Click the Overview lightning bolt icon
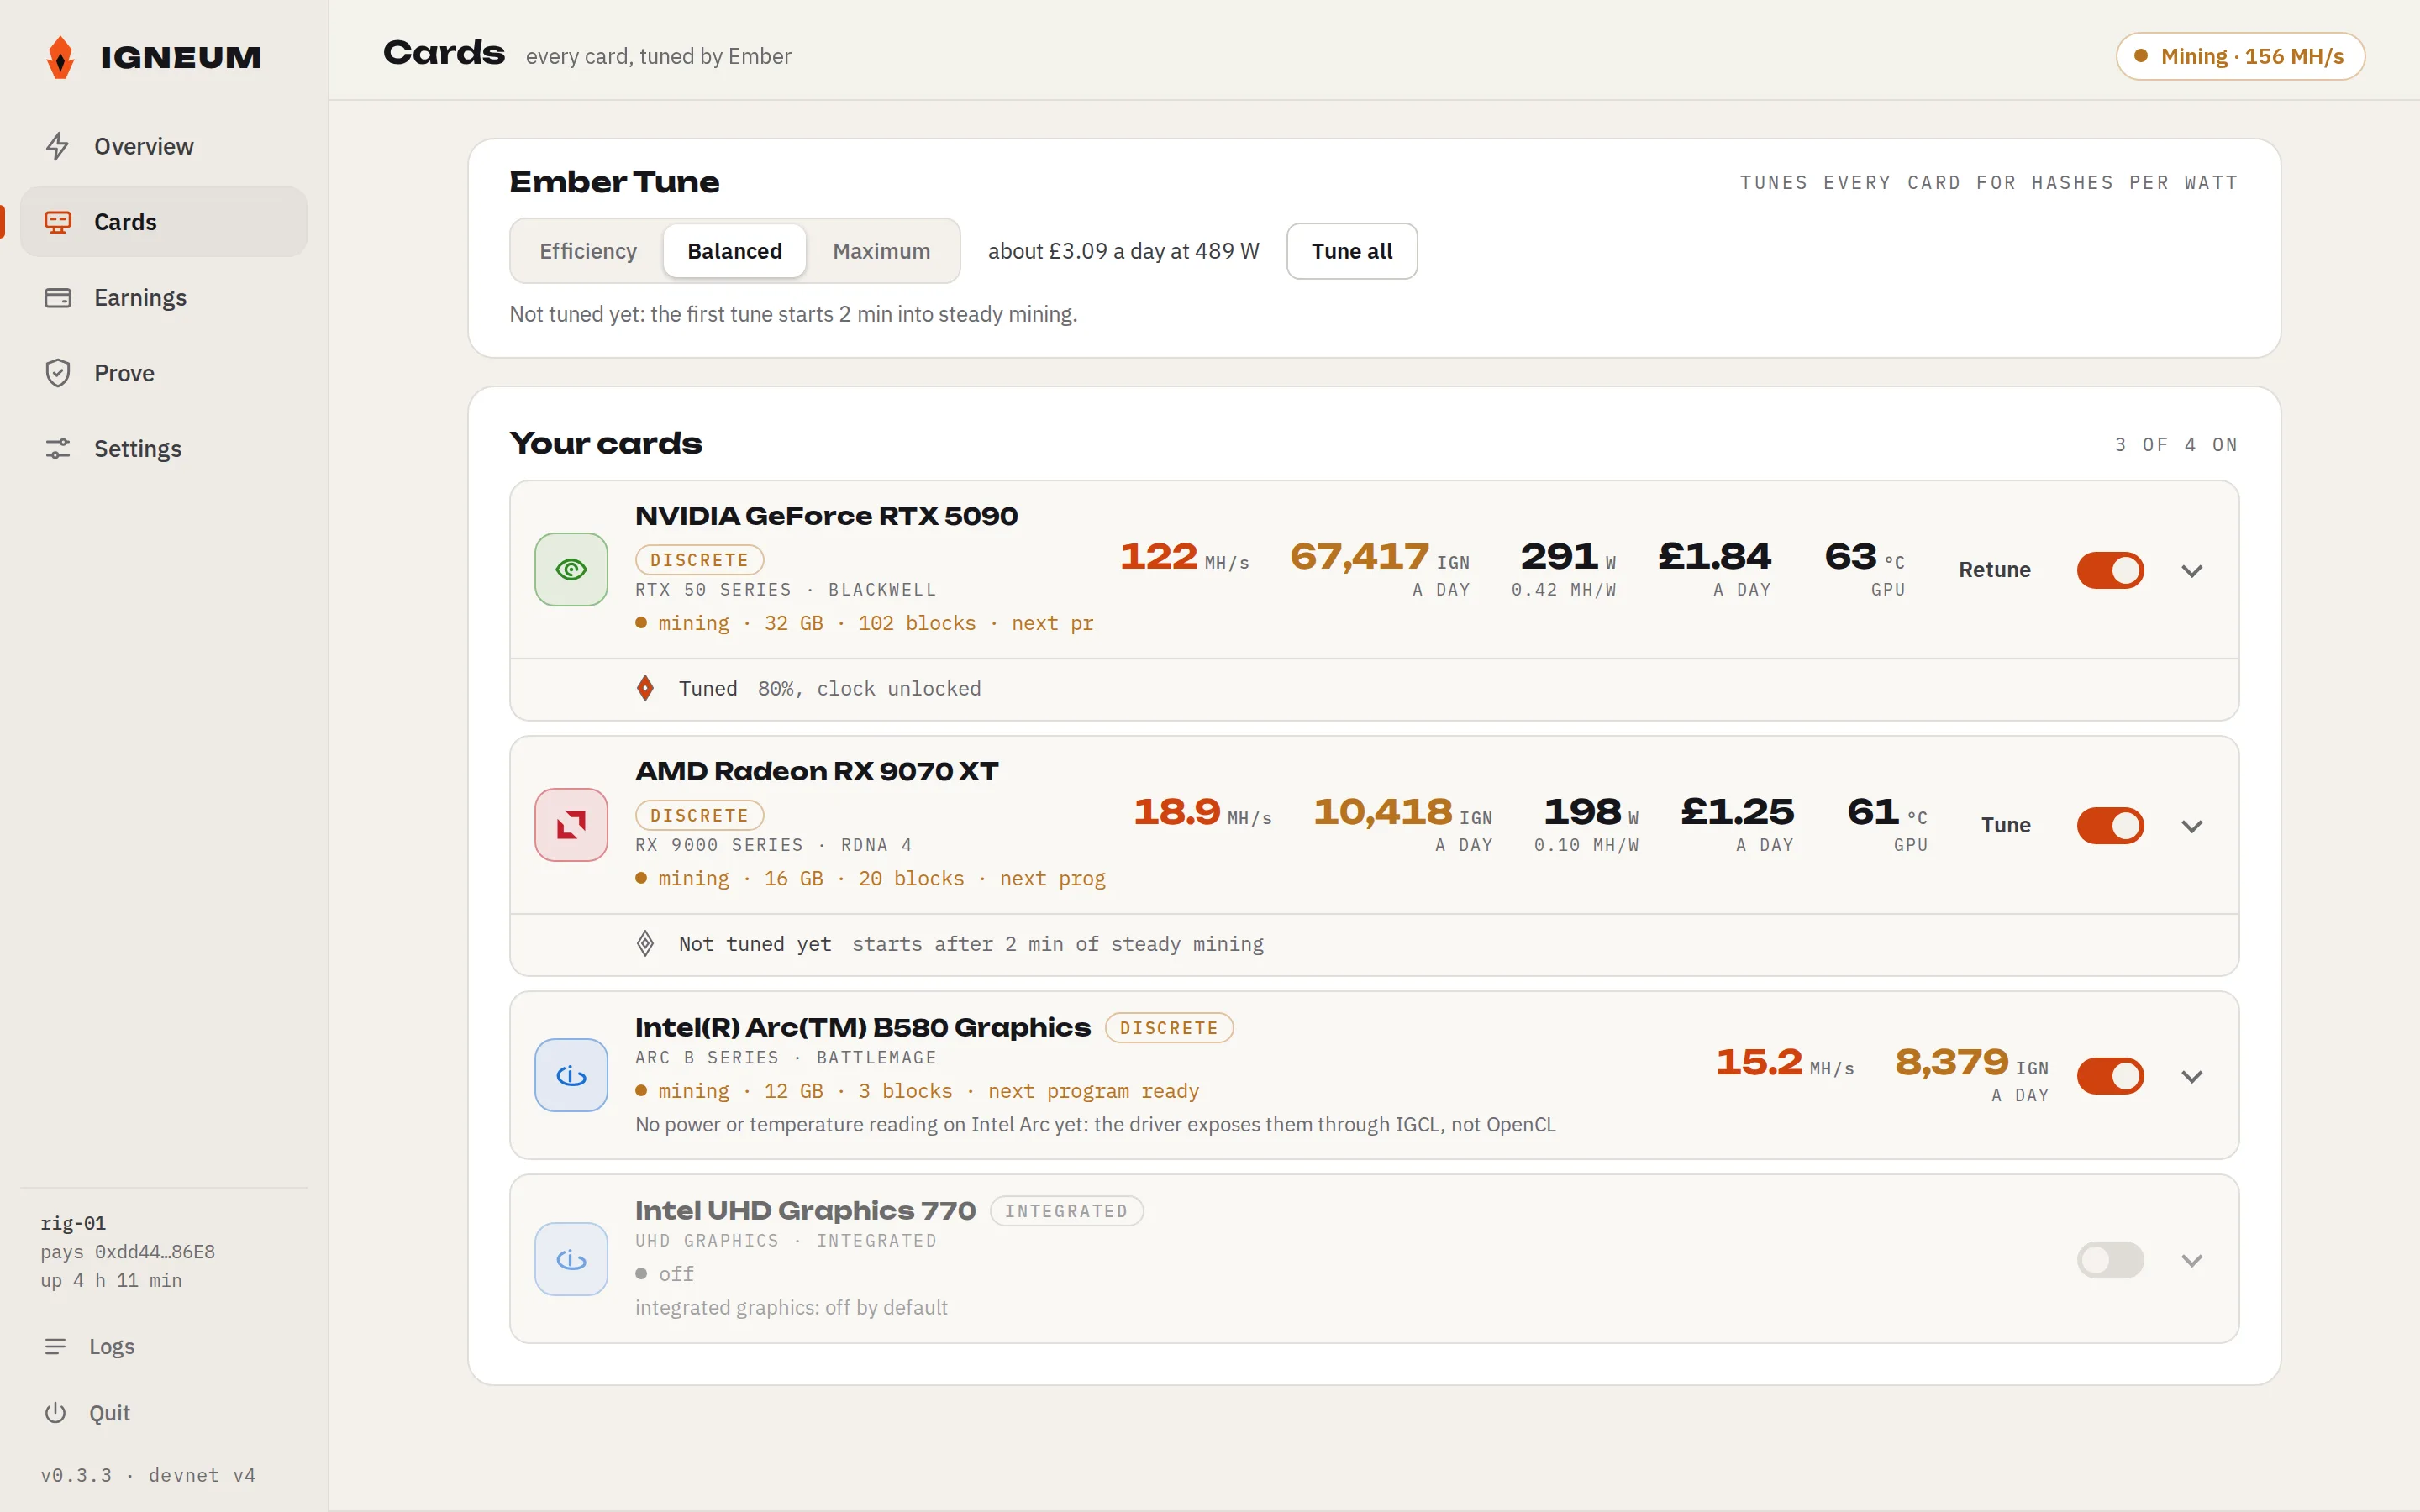The height and width of the screenshot is (1512, 2420). [x=58, y=146]
